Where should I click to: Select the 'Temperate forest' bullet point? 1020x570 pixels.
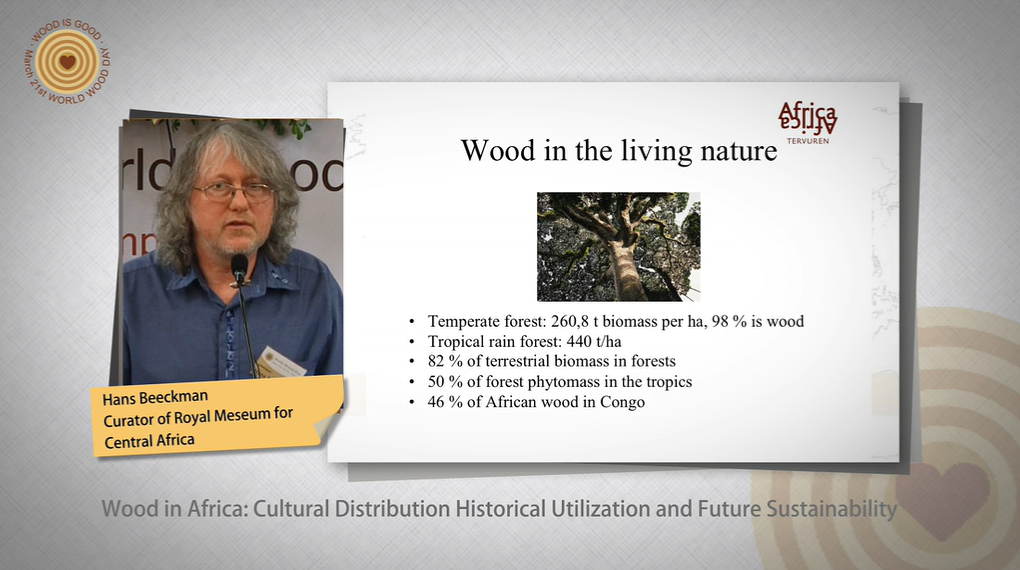615,321
